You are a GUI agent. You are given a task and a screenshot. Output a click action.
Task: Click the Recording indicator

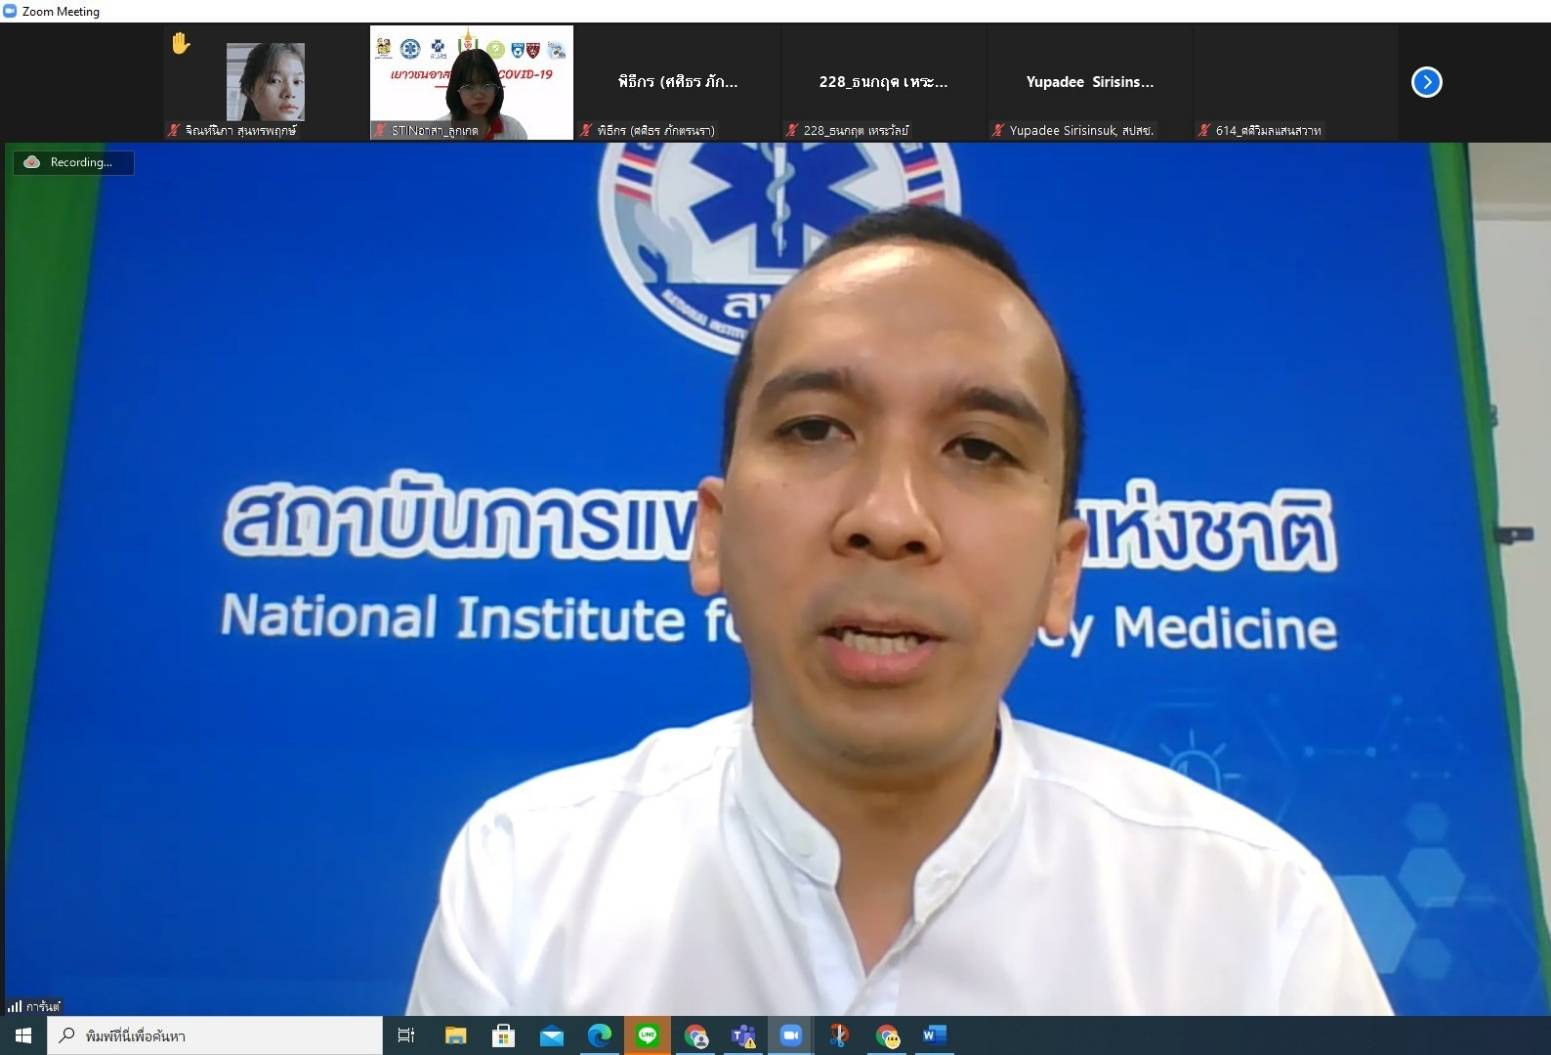(73, 162)
